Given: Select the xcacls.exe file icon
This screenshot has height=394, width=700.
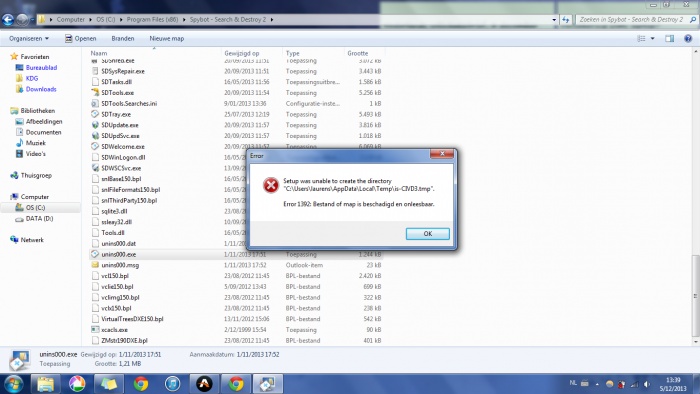Looking at the screenshot, I should pyautogui.click(x=95, y=329).
